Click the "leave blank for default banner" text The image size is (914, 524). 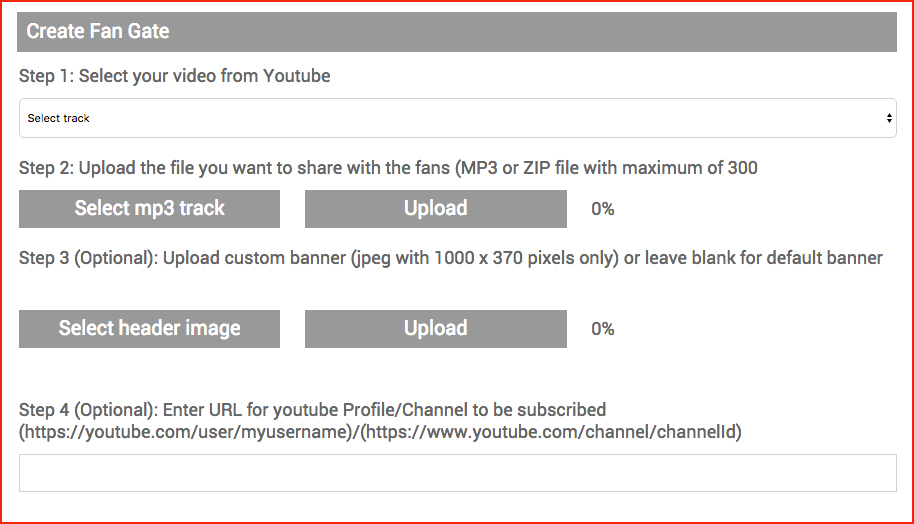(763, 258)
